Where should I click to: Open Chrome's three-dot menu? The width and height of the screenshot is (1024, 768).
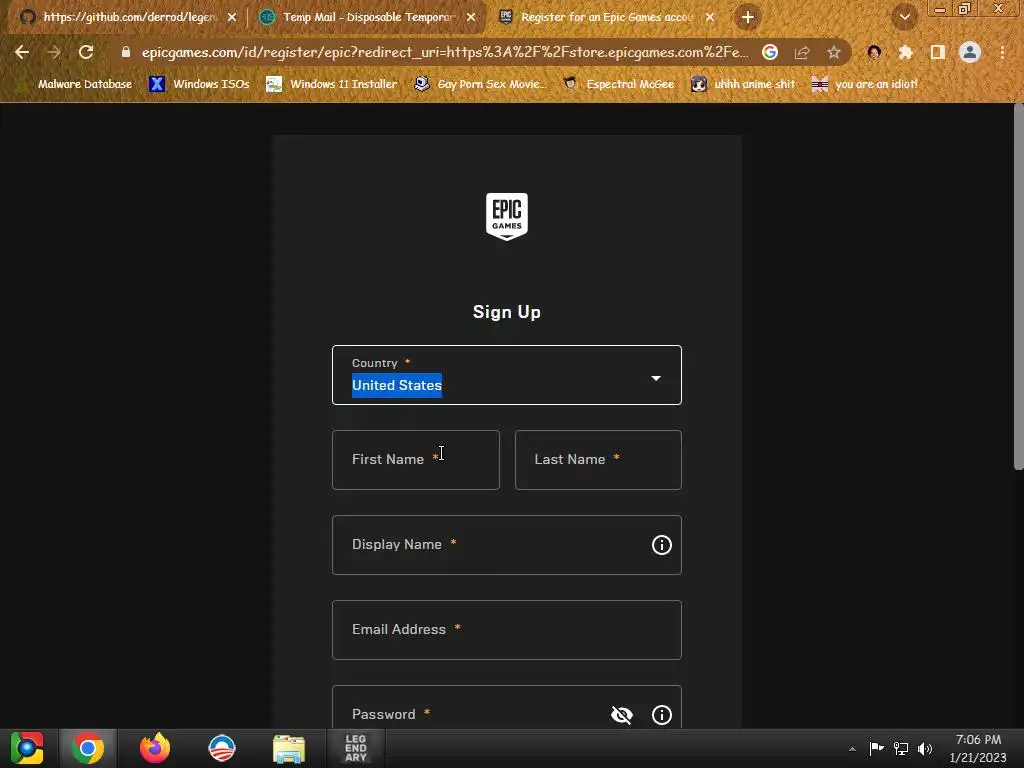tap(1002, 52)
